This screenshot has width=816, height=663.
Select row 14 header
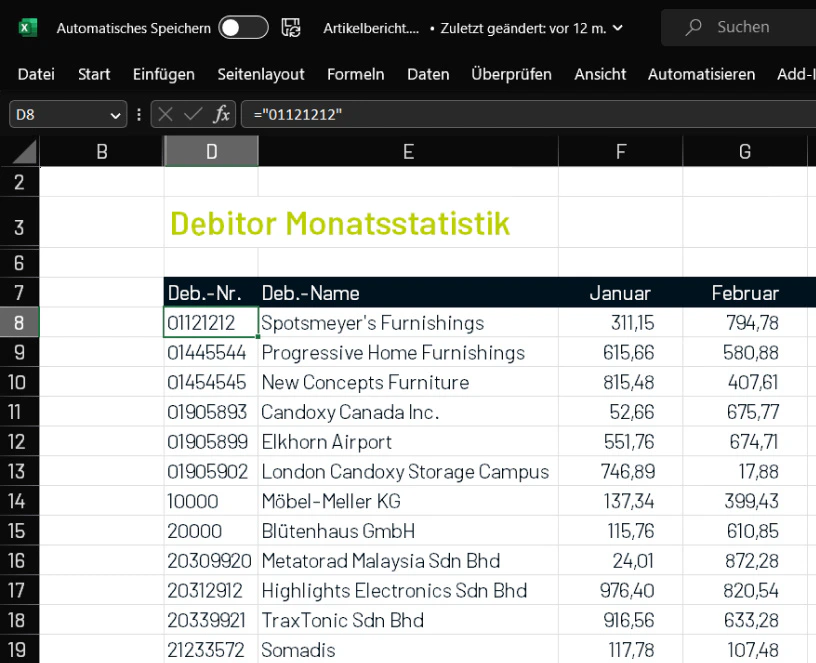tap(19, 501)
